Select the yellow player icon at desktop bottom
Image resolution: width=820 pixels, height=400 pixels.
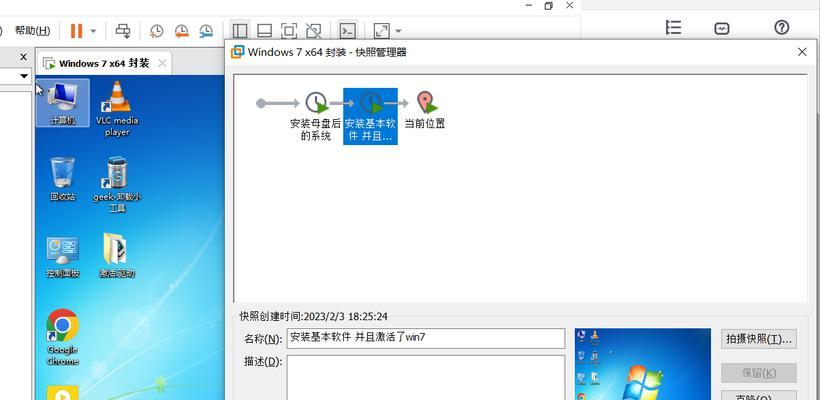coord(63,393)
